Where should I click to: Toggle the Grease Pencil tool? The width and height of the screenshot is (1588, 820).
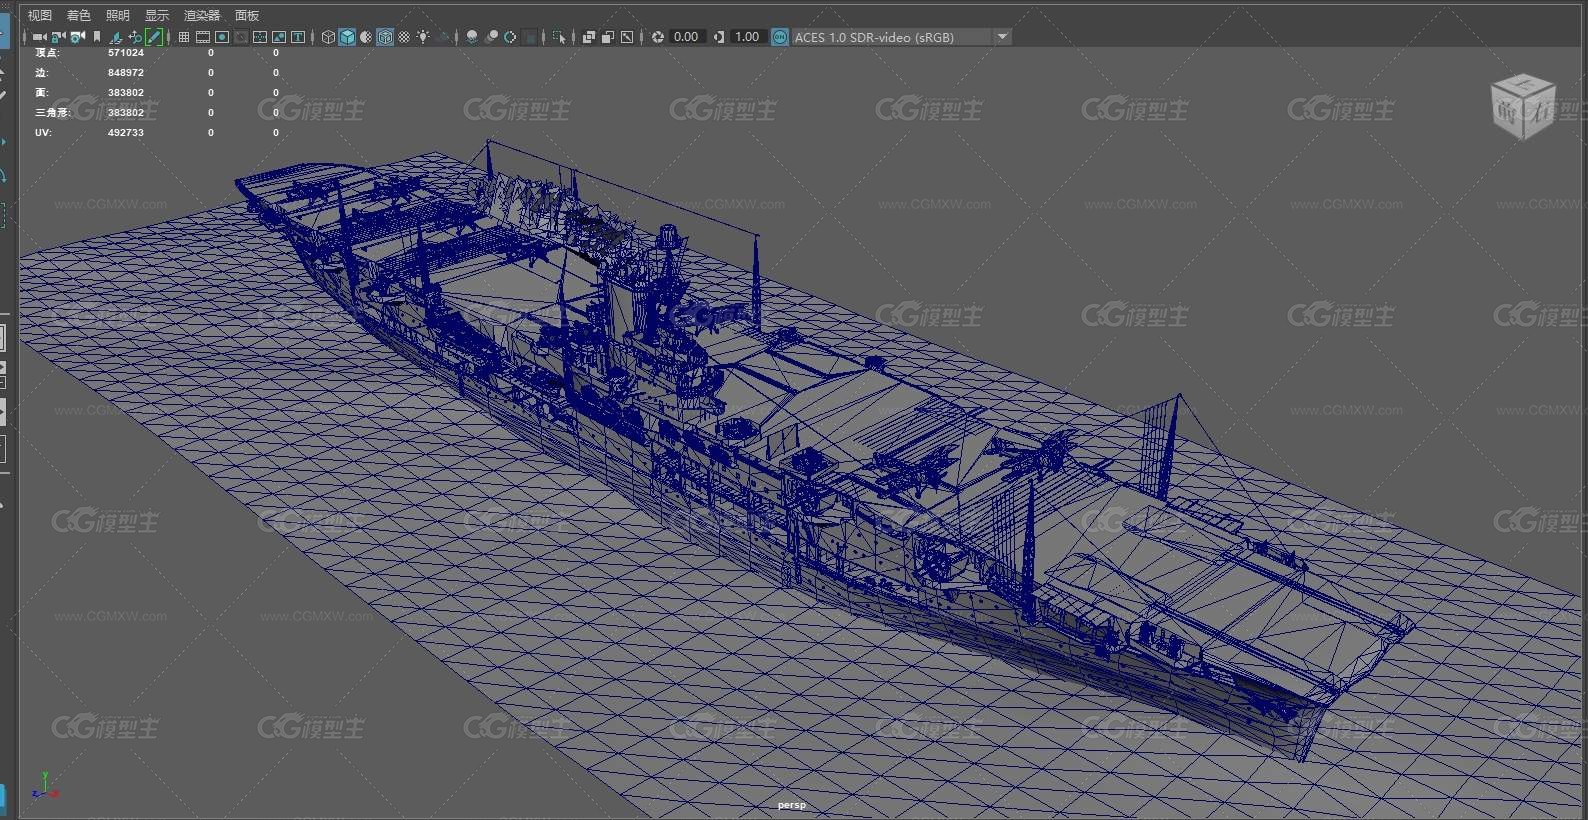(x=154, y=37)
